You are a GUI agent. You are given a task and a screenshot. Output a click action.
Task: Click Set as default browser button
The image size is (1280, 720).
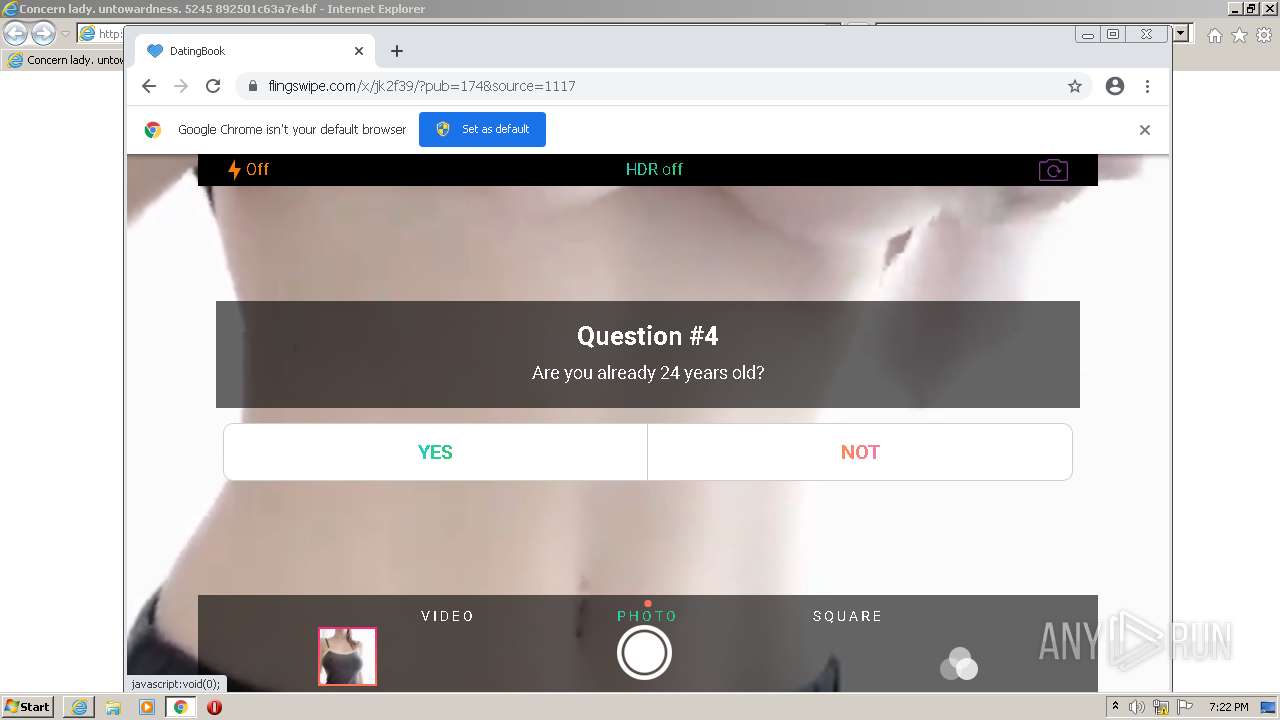click(482, 130)
